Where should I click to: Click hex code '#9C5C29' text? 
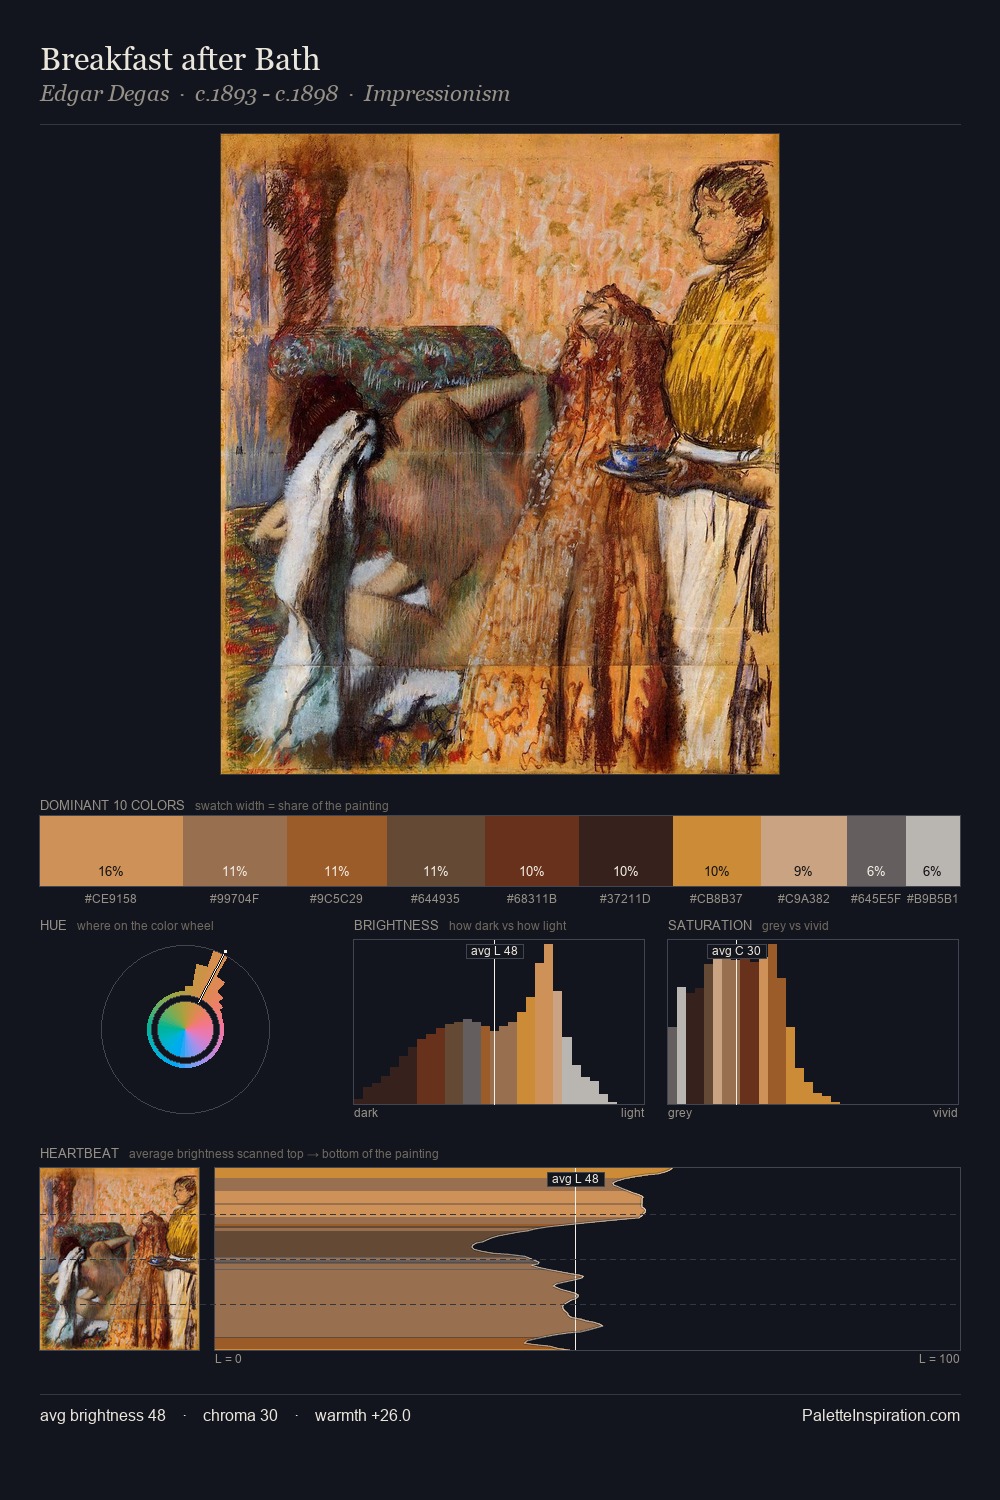pos(337,899)
